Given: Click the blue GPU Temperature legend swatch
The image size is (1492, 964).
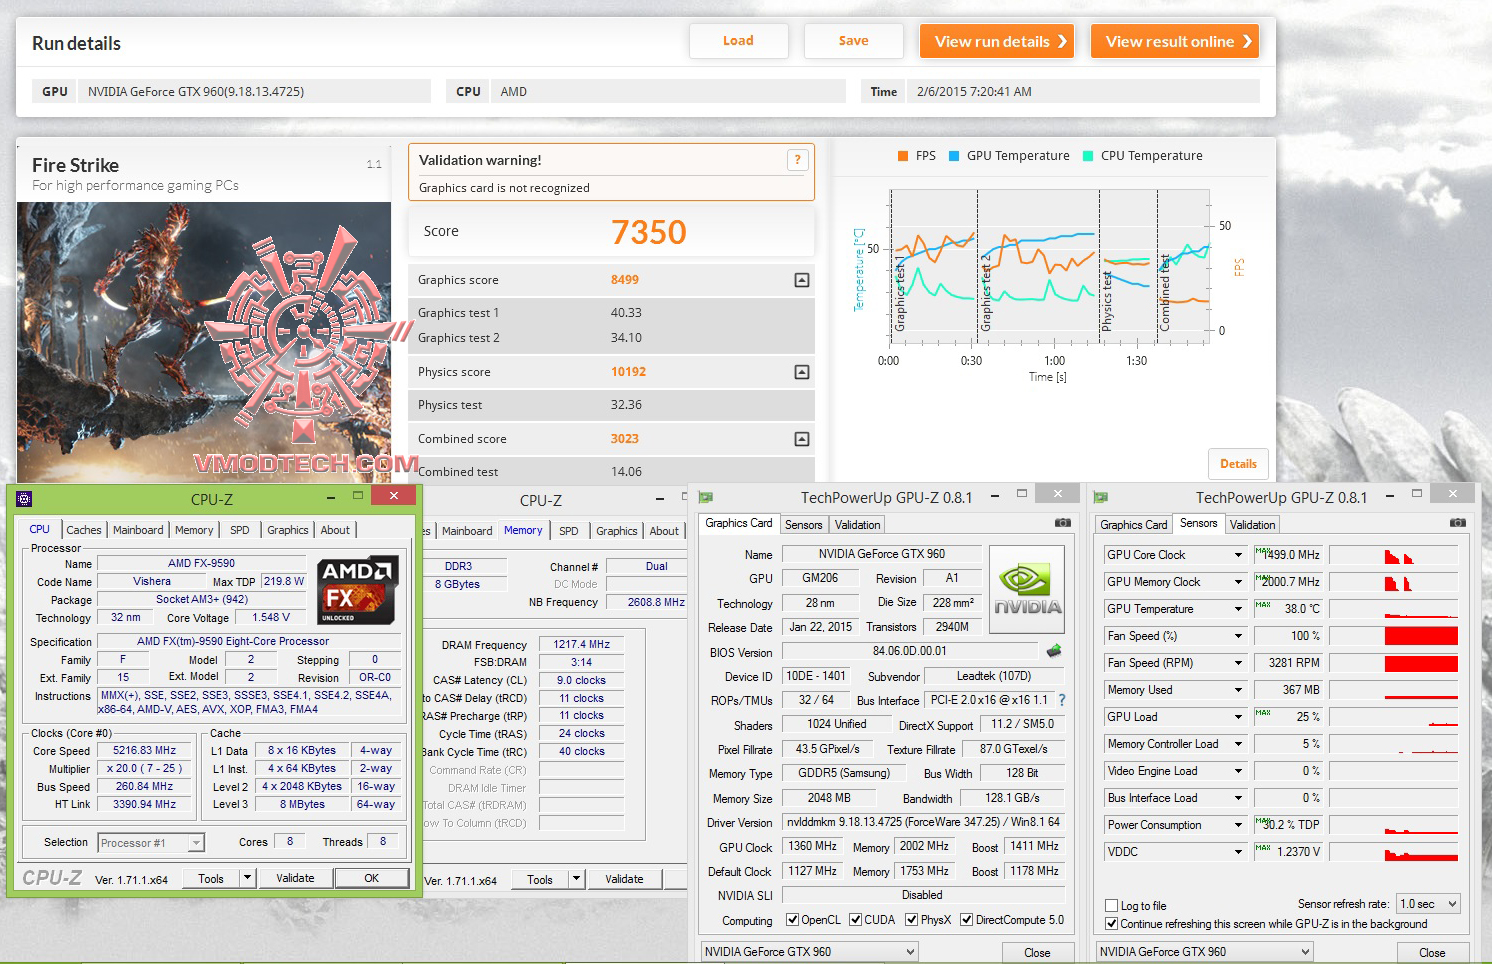Looking at the screenshot, I should coord(954,156).
